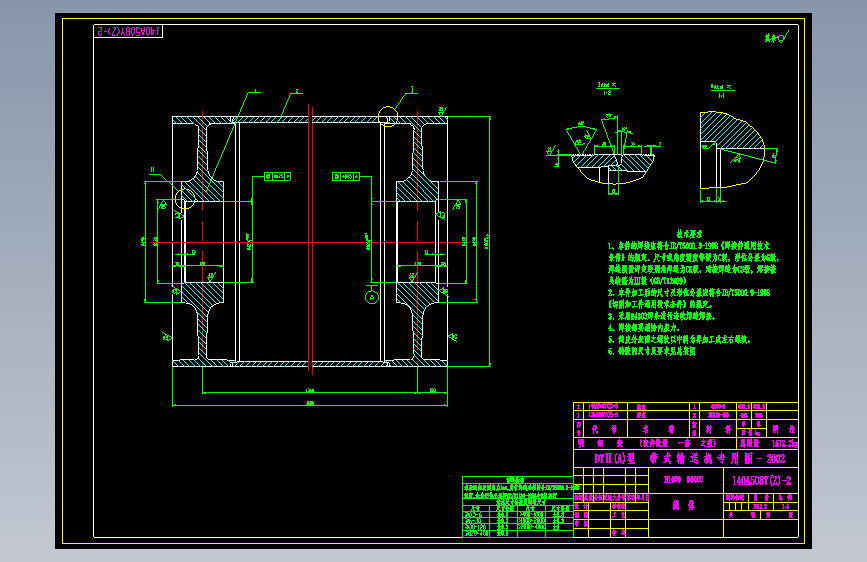Viewport: 867px width, 562px height.
Task: Click drawing number 140A508Y(Z)-2 in title block
Action: coord(761,481)
